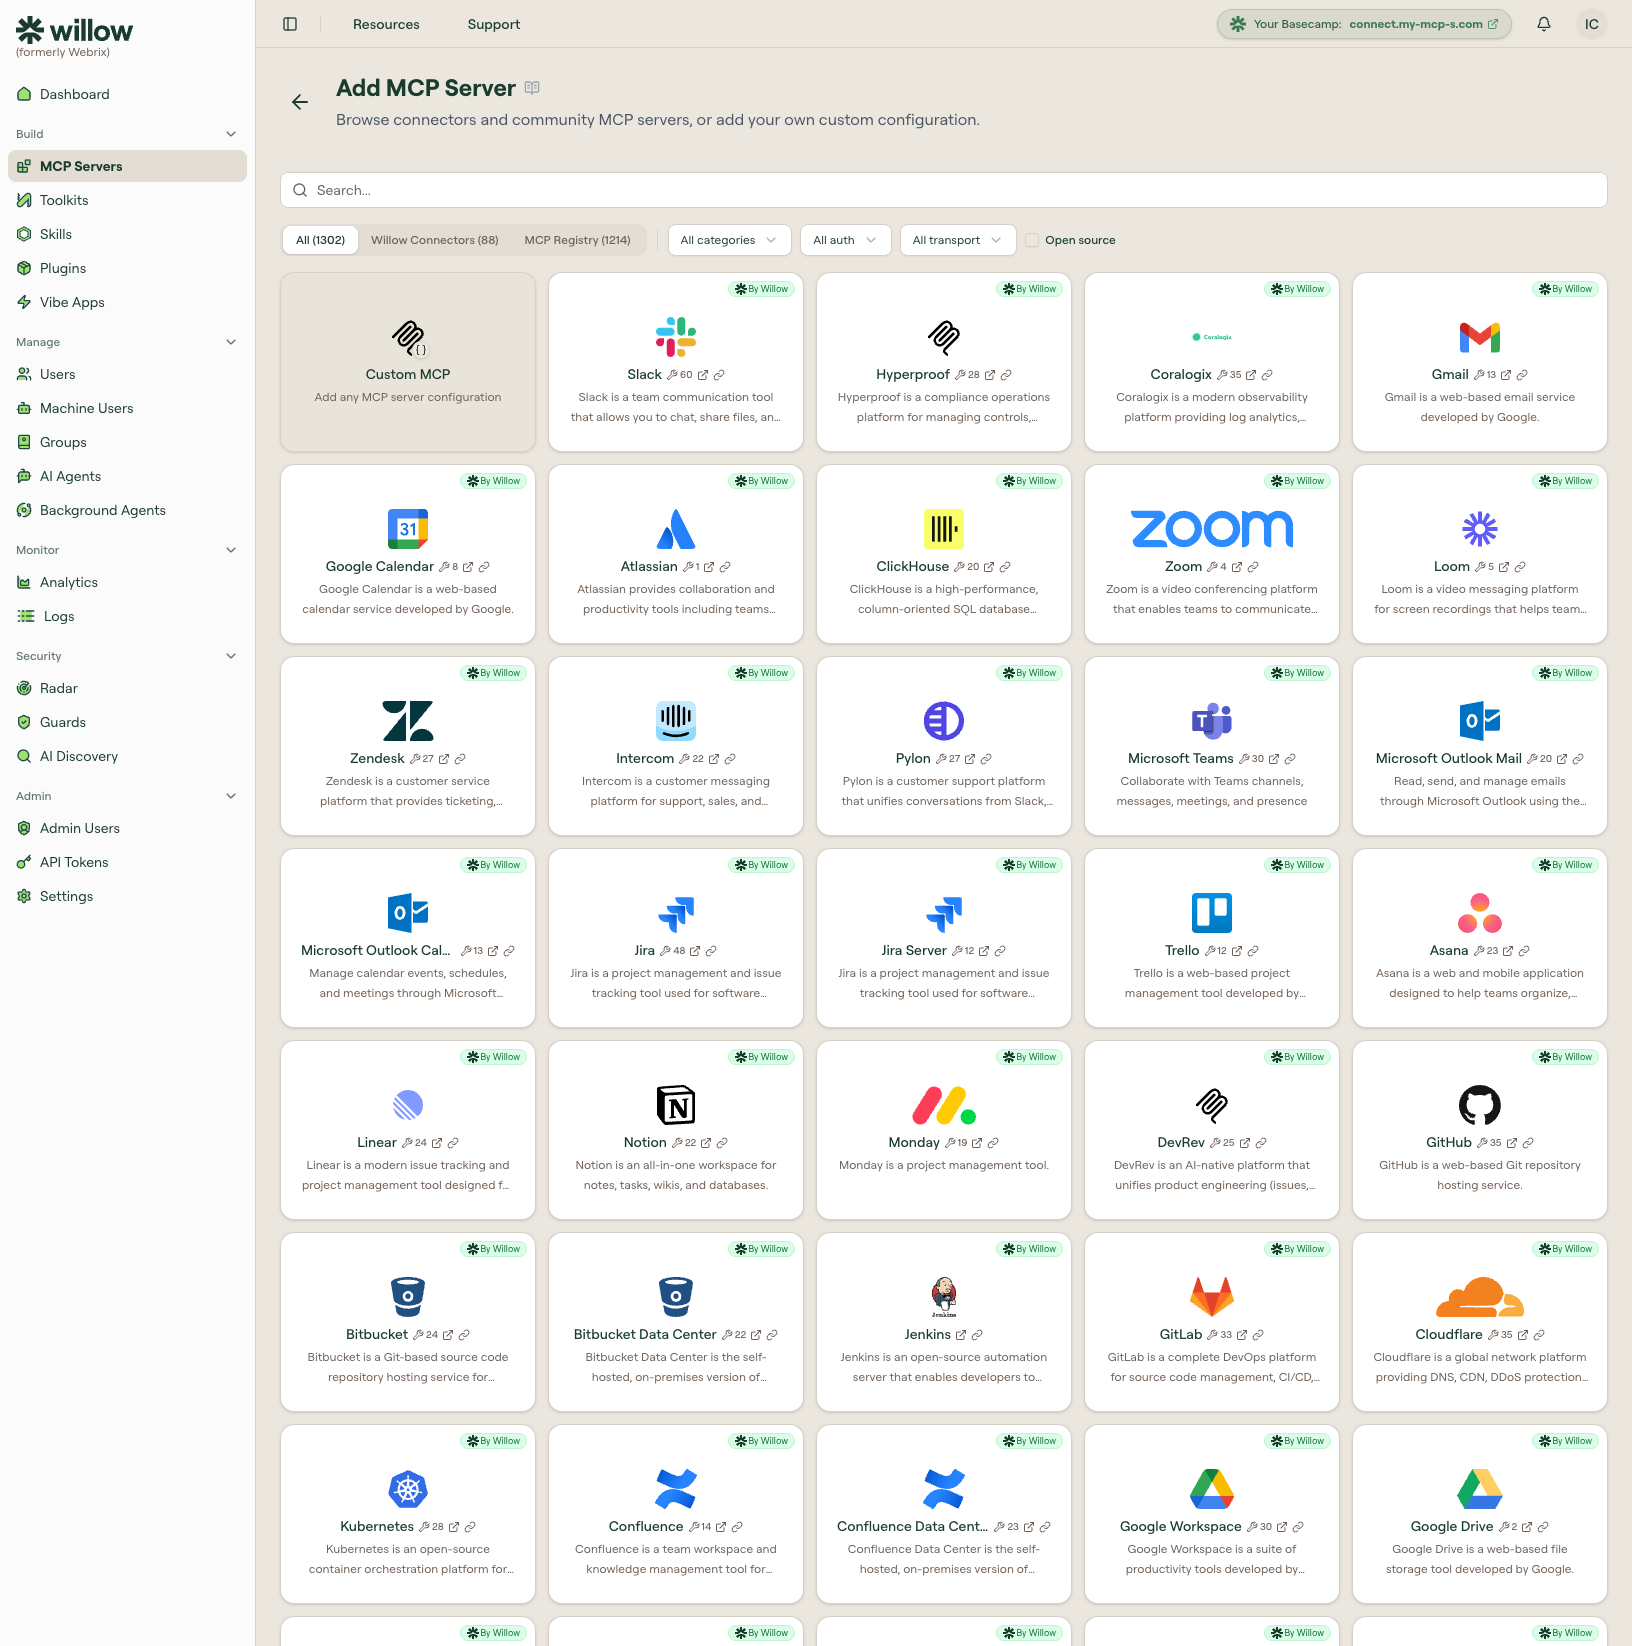Go back with the left arrow
1632x1646 pixels.
[x=300, y=102]
